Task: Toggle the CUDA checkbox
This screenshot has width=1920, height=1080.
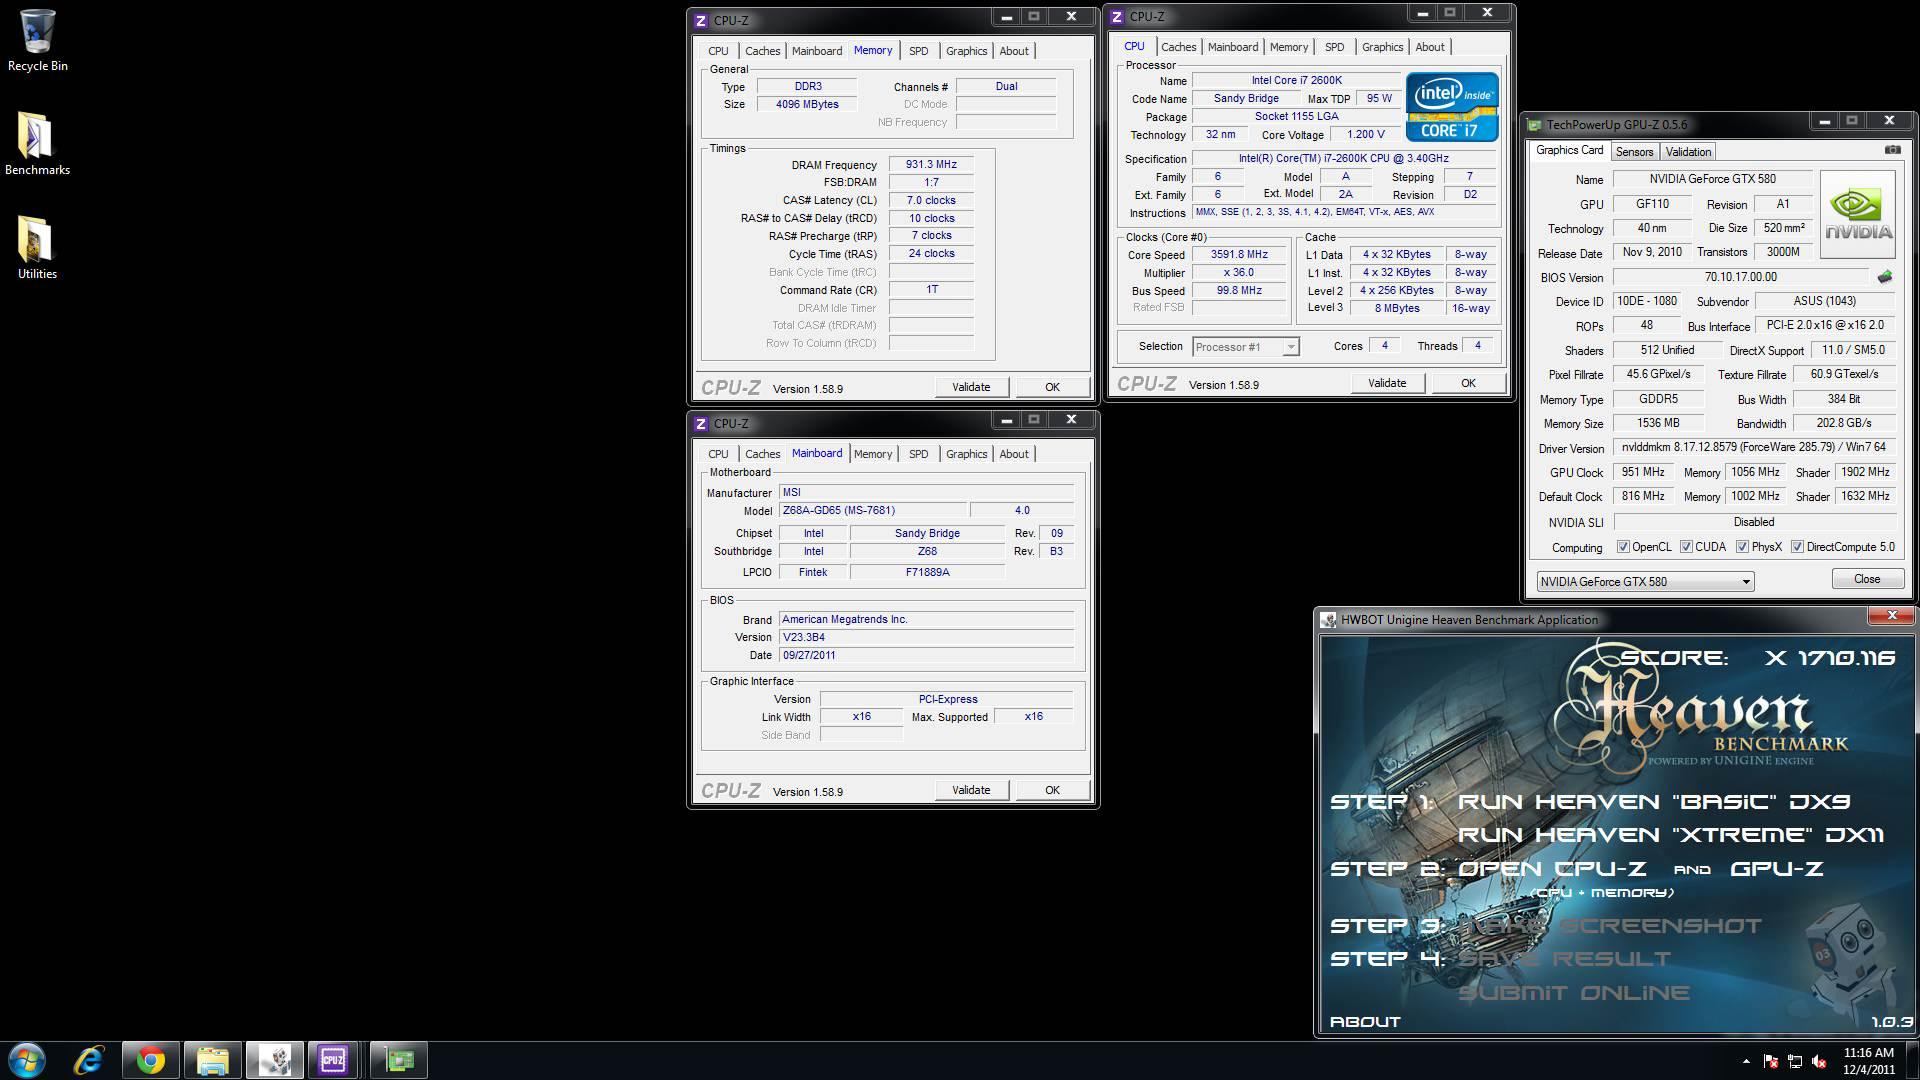Action: tap(1686, 547)
